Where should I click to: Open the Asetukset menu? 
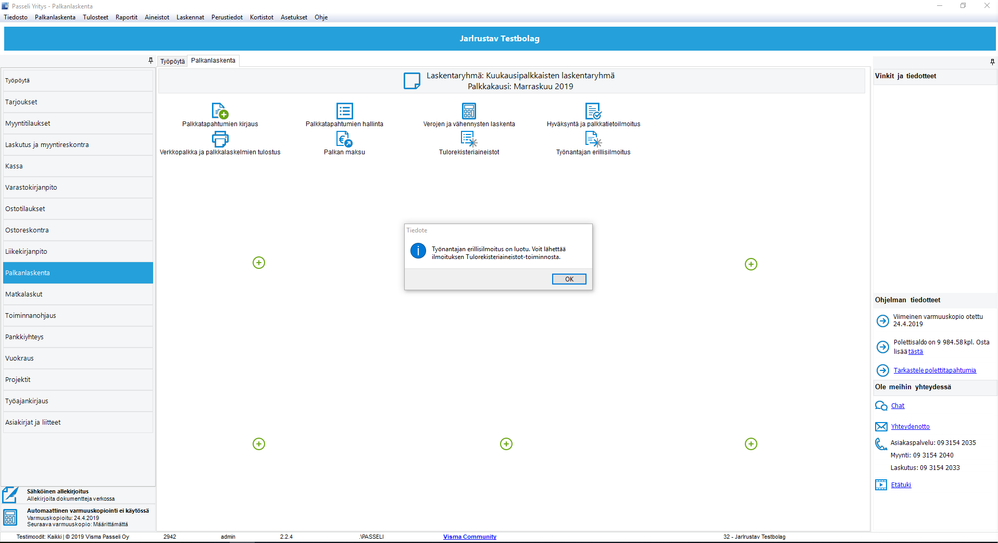coord(294,17)
